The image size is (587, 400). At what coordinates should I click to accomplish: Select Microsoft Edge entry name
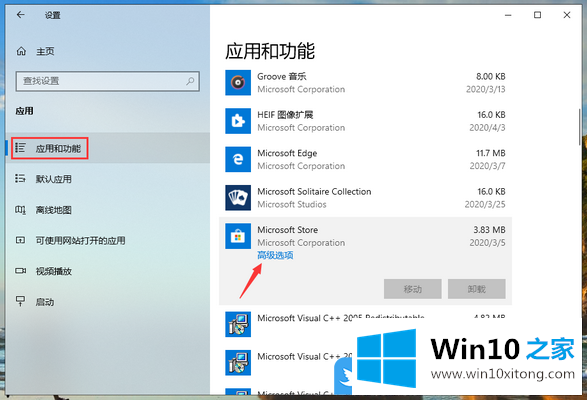pyautogui.click(x=287, y=153)
